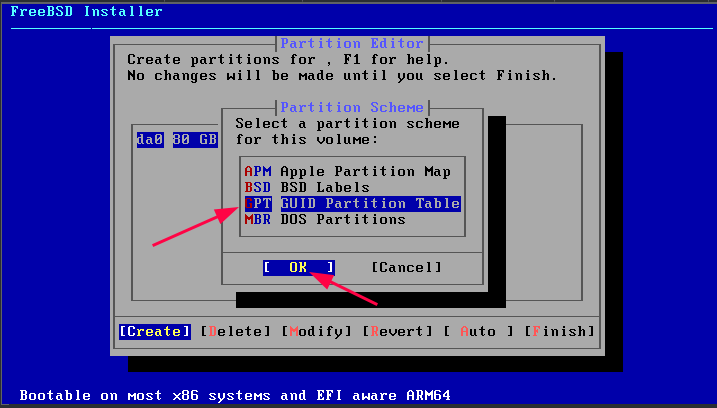Confirm partition scheme with OK
717x408 pixels.
299,267
